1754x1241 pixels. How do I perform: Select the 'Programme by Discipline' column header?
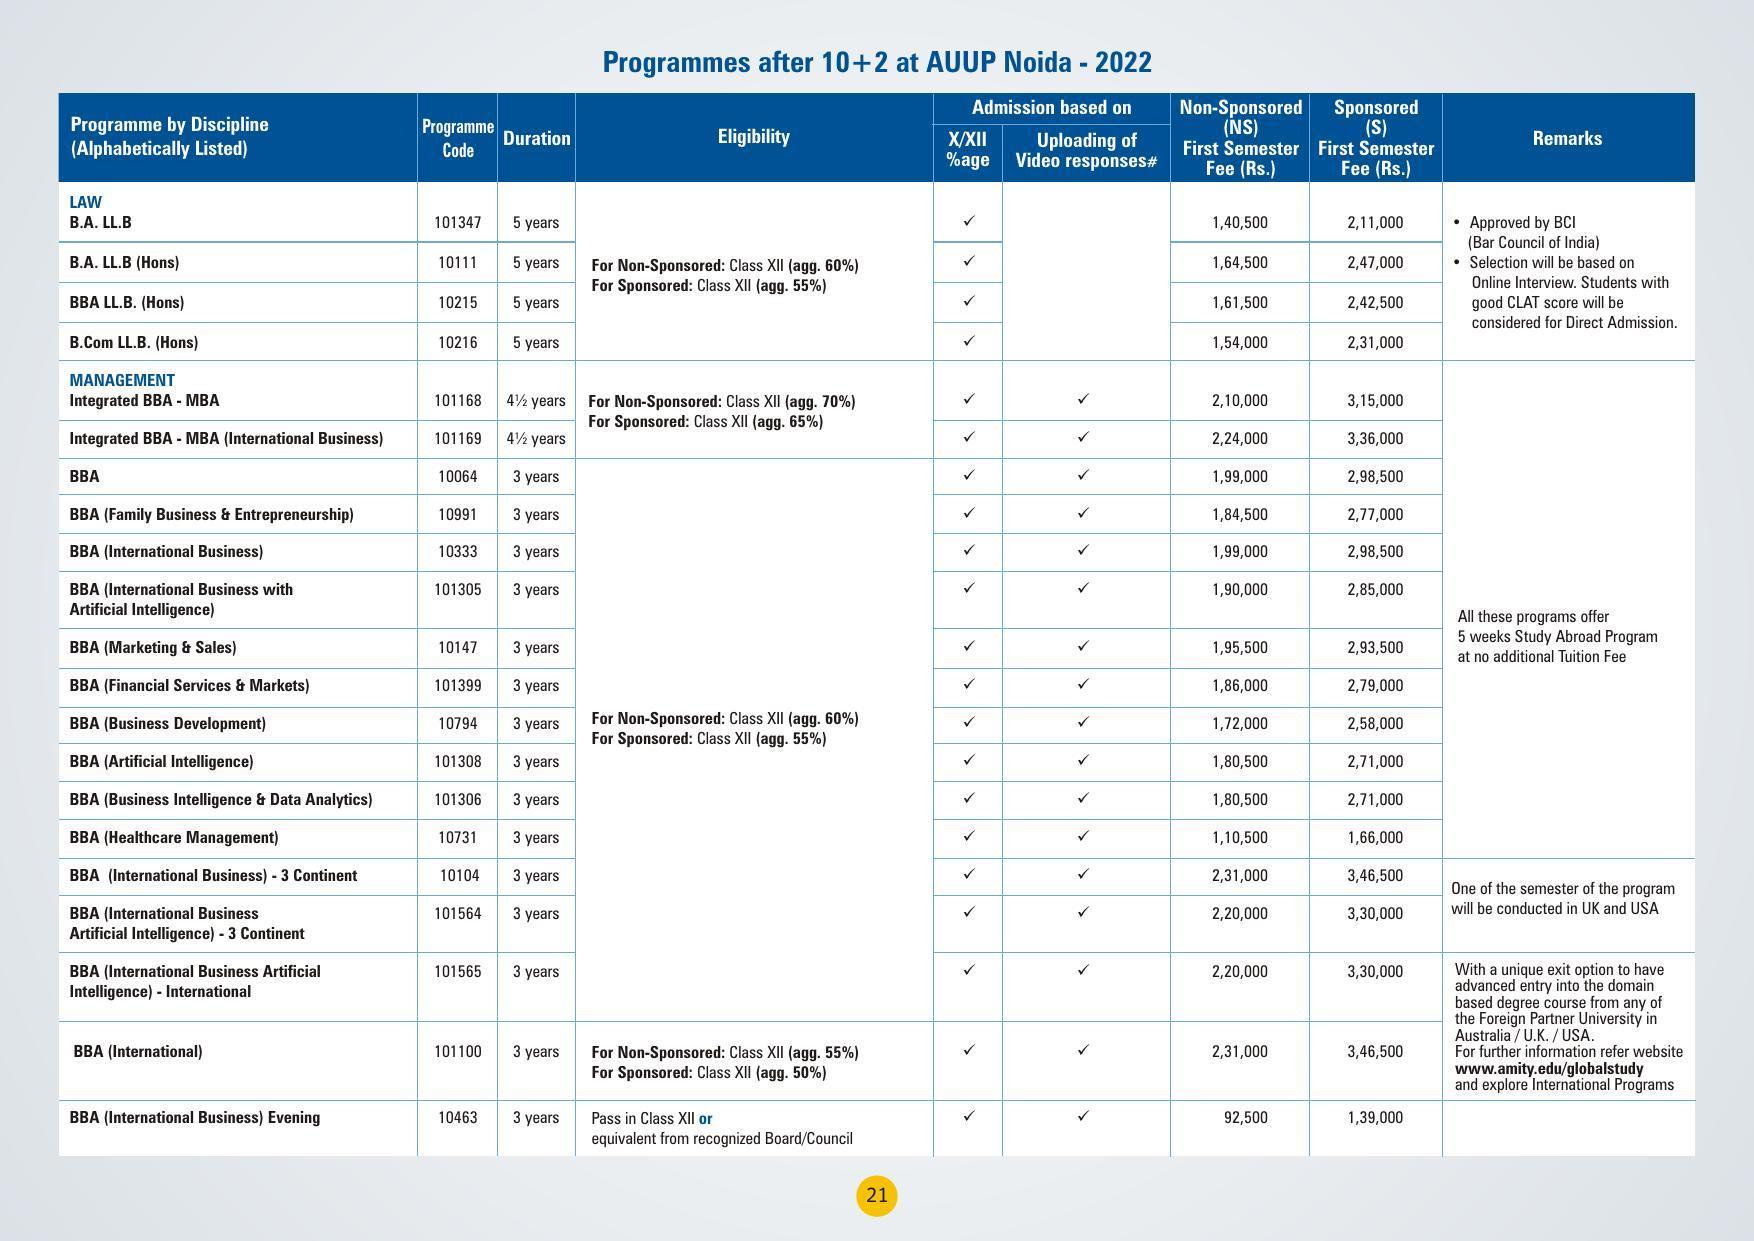169,137
